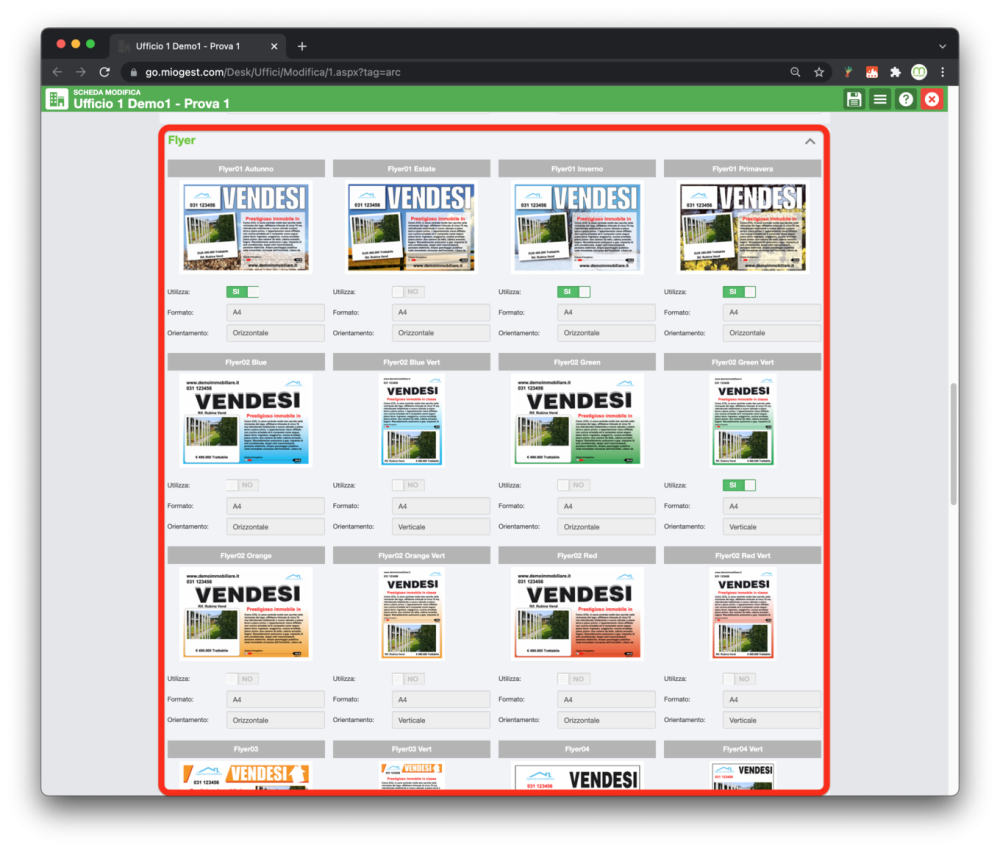This screenshot has width=1000, height=850.
Task: Click the Flyer02 Orange preview thumbnail
Action: click(x=246, y=613)
